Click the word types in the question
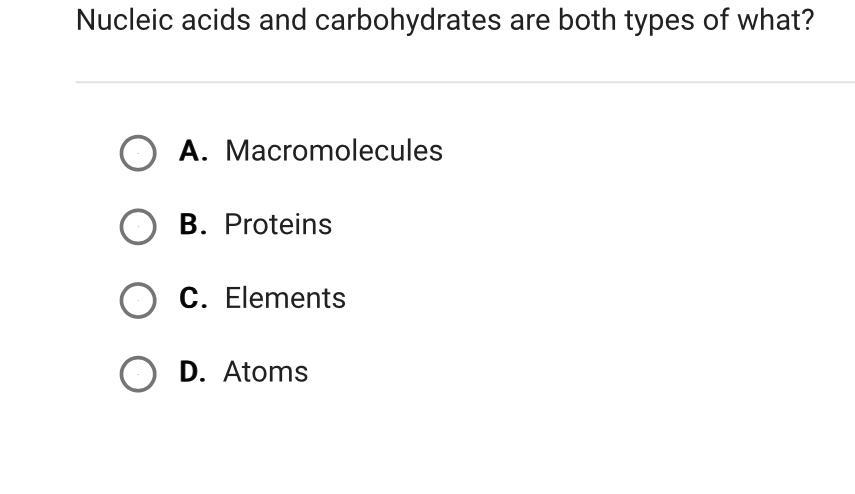Image resolution: width=855 pixels, height=494 pixels. point(659,22)
